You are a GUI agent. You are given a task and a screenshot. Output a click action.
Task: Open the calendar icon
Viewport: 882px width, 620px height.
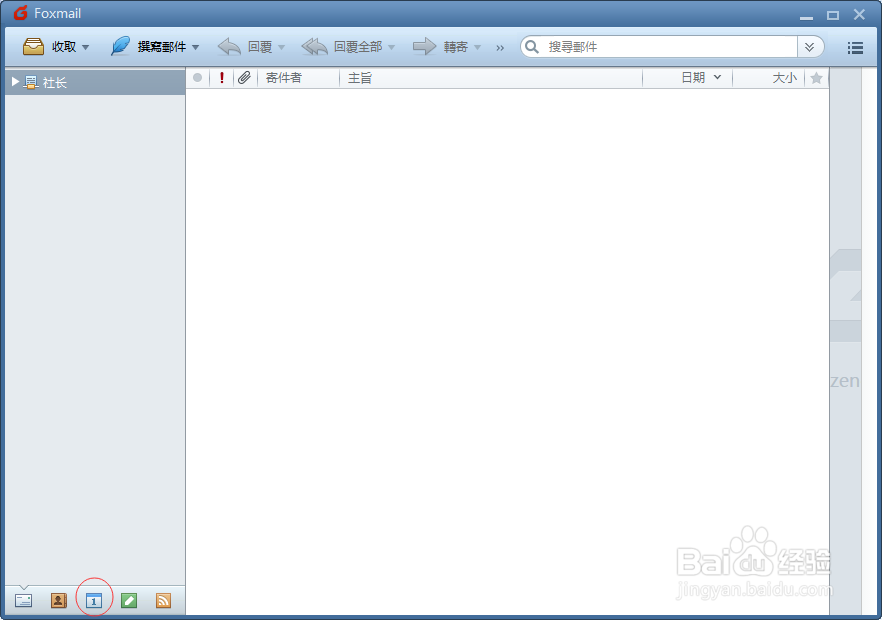(94, 600)
